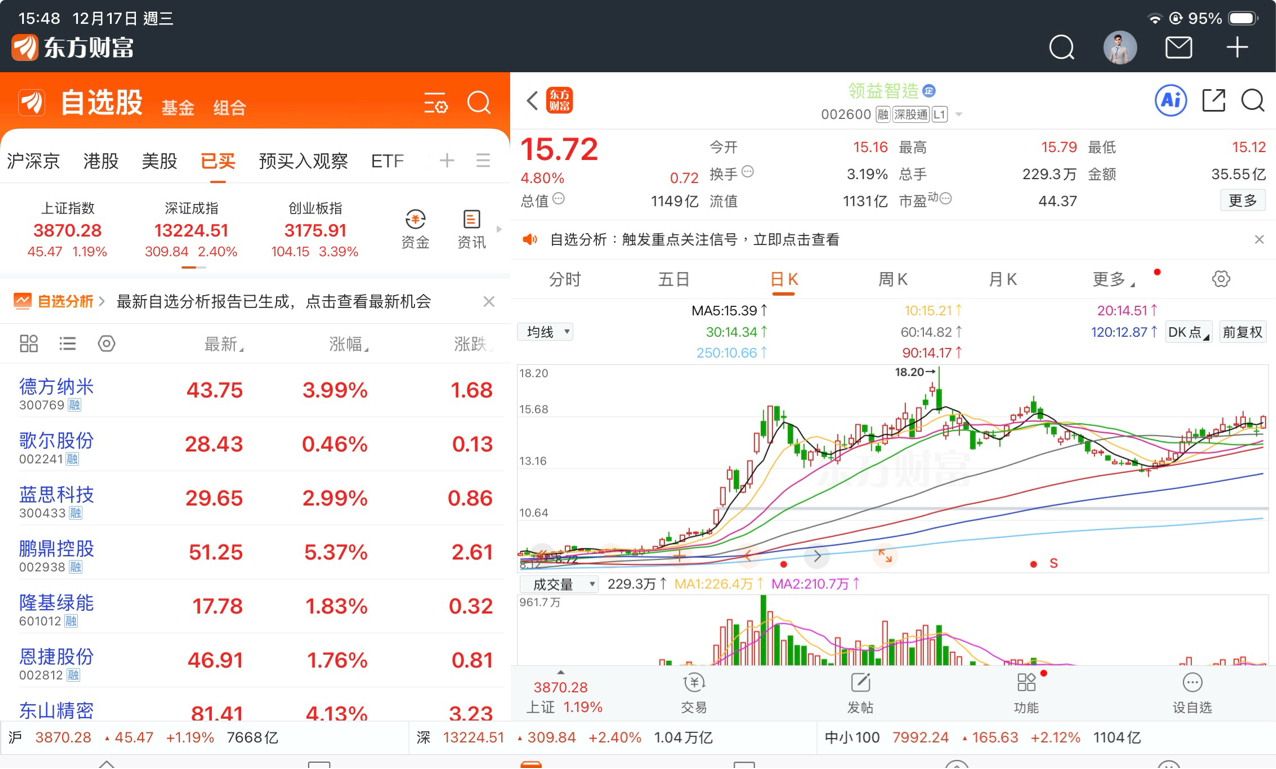Sort watchlist by 最新 price

tap(224, 344)
